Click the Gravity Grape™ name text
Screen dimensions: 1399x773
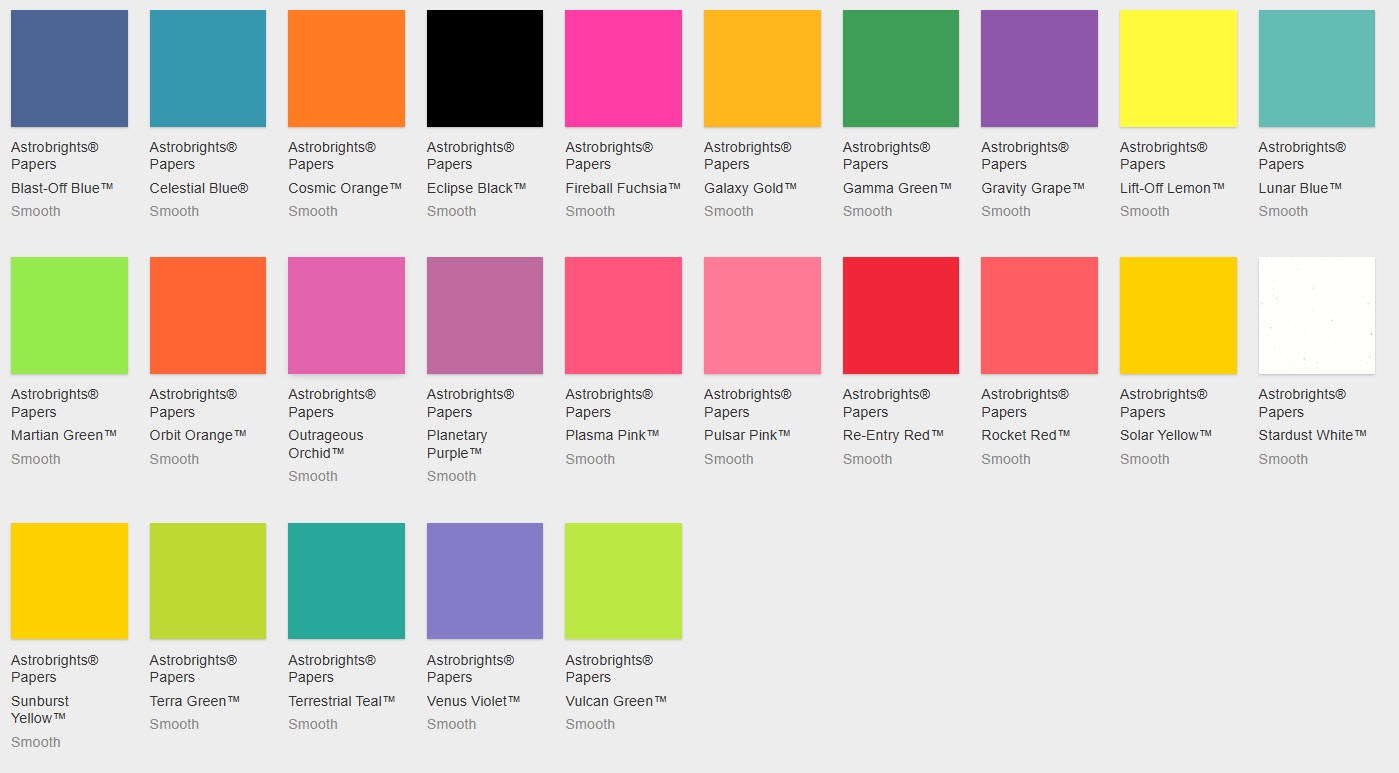(1033, 188)
